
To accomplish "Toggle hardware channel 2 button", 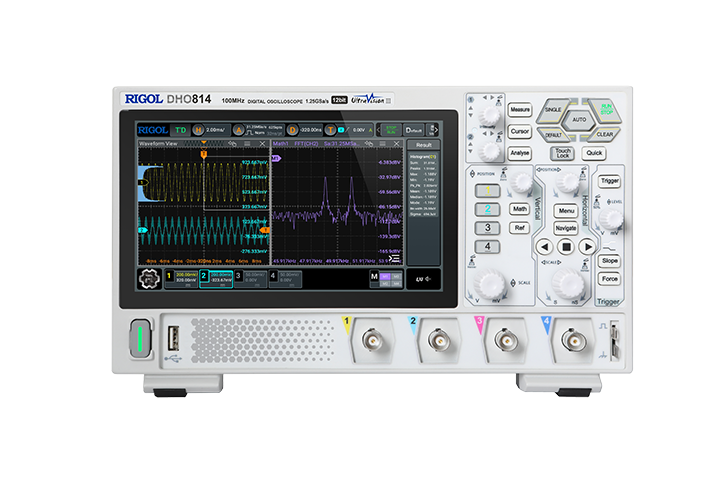I will pos(488,209).
